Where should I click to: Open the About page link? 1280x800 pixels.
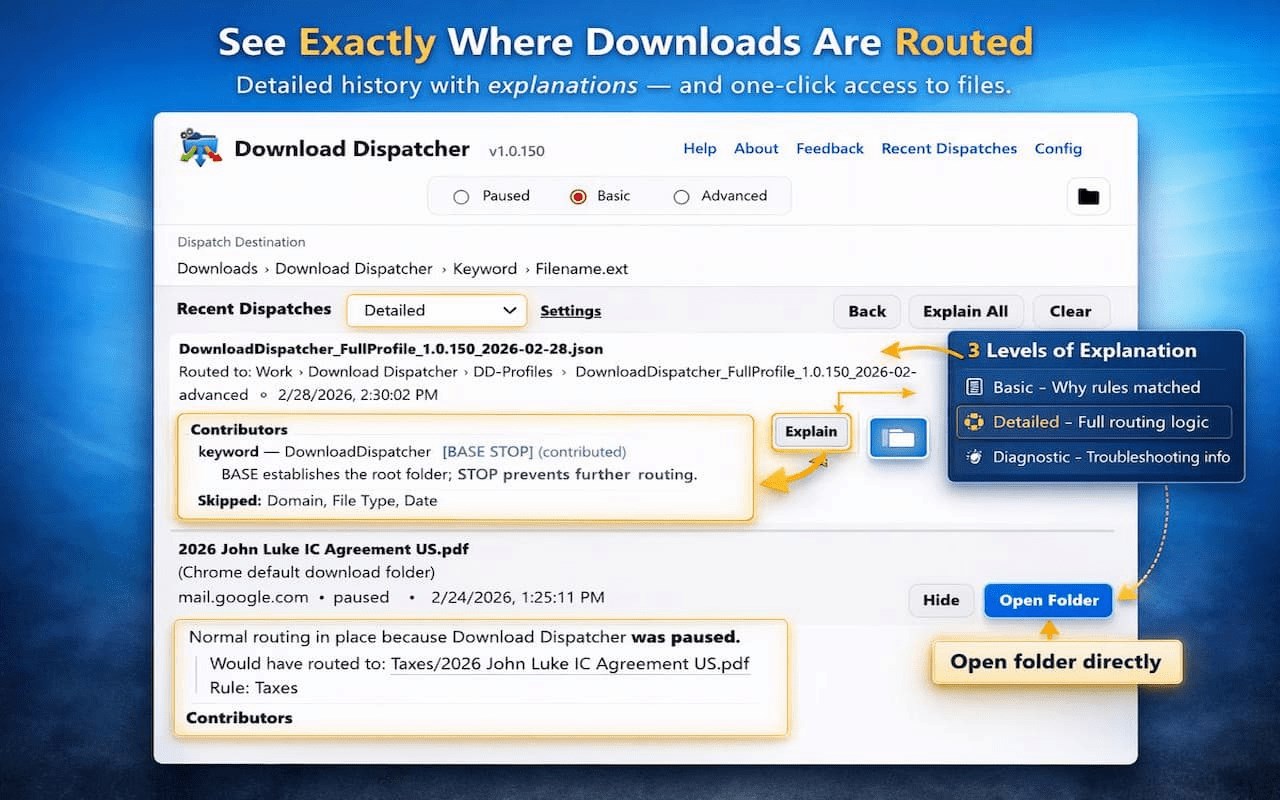pos(756,148)
